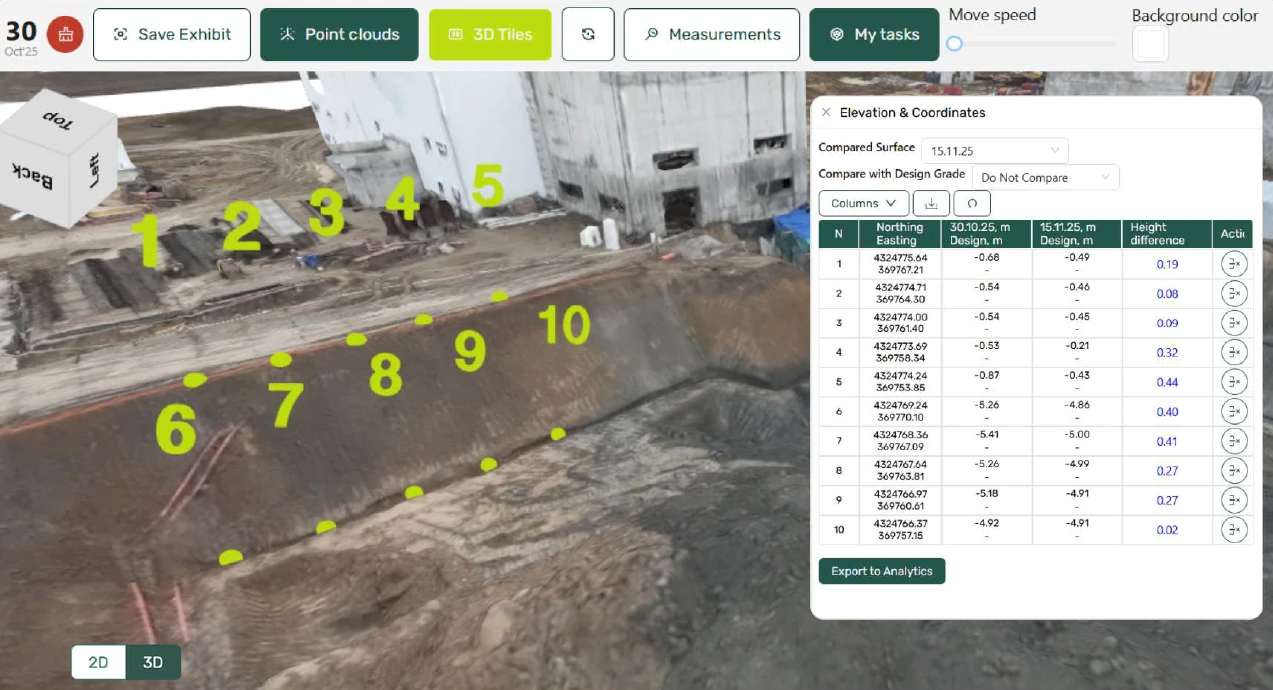Delete point row 5 via action icon
This screenshot has width=1273, height=690.
(1235, 382)
